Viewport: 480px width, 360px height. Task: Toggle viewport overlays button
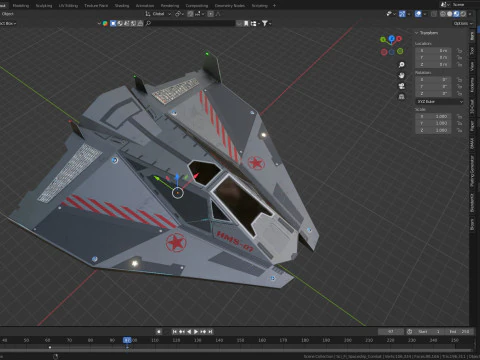pos(418,14)
